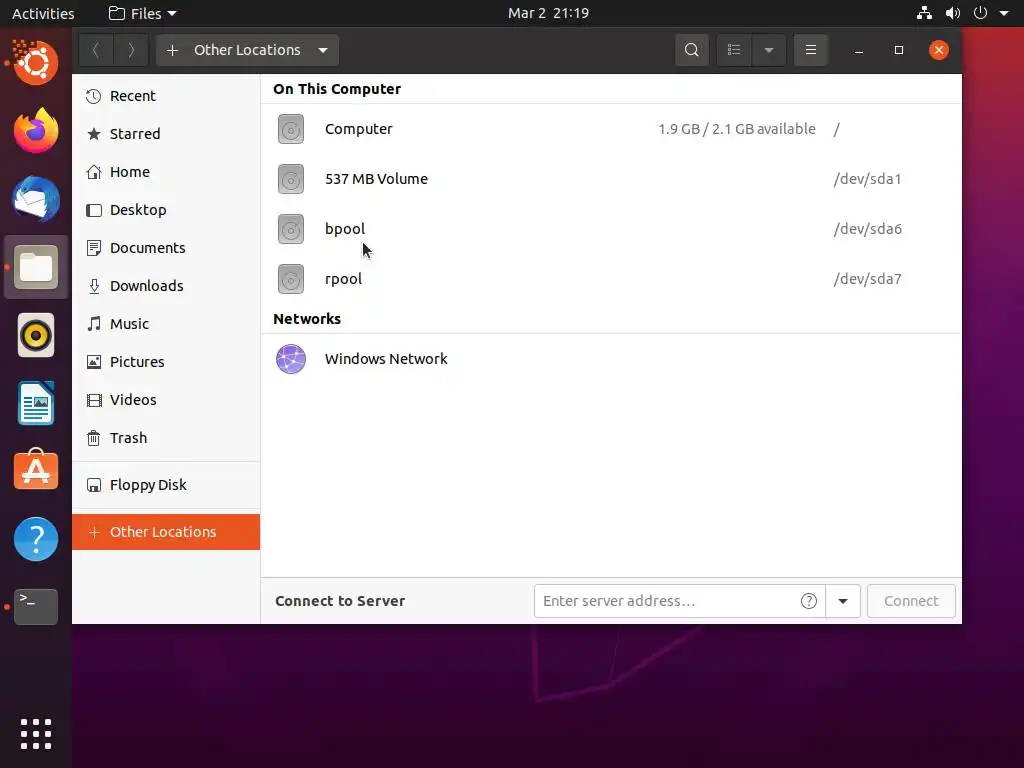Image resolution: width=1024 pixels, height=768 pixels.
Task: Click the Trash bin icon
Action: [x=94, y=438]
